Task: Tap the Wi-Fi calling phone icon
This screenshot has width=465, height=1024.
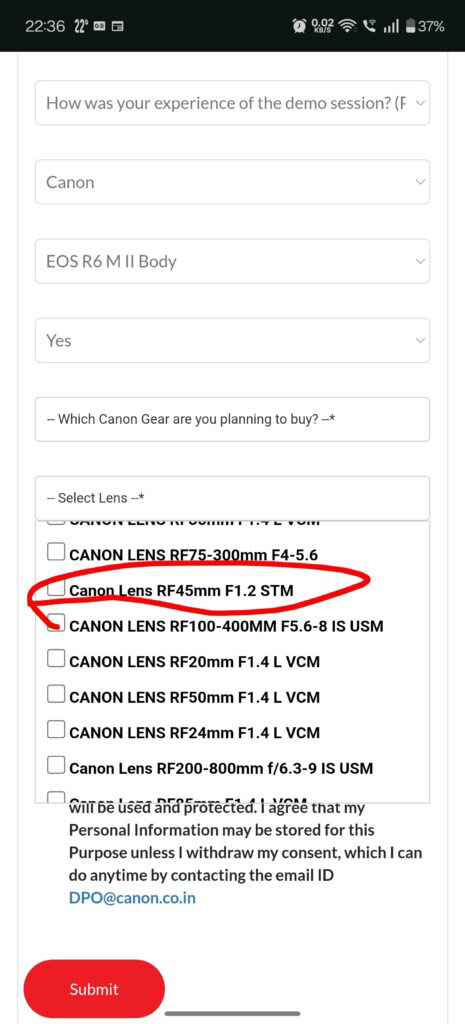Action: 372,27
